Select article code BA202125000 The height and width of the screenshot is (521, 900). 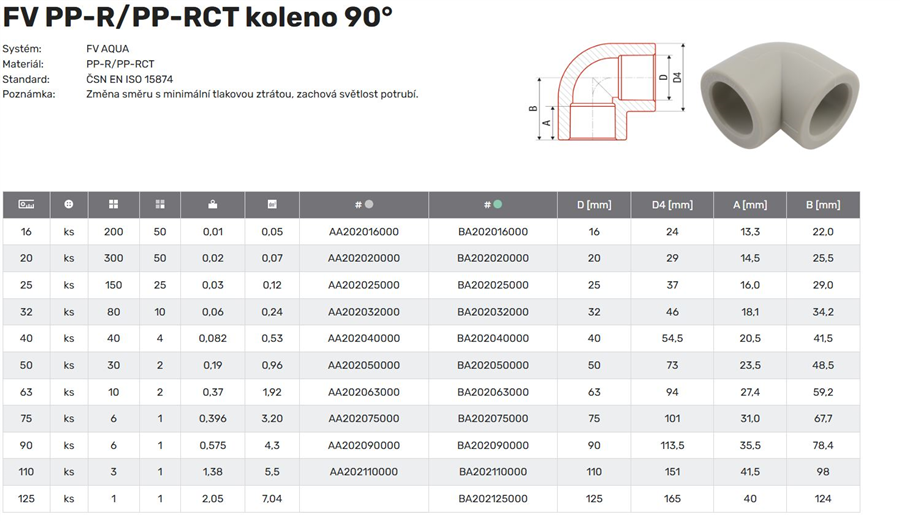(493, 499)
